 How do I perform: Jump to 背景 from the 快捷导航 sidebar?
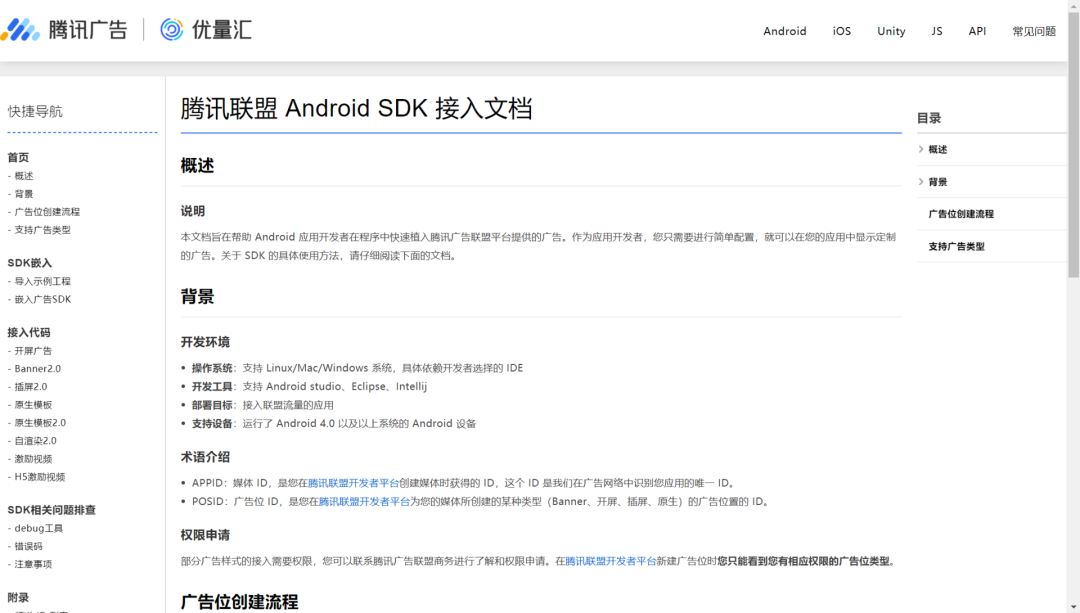[x=23, y=194]
